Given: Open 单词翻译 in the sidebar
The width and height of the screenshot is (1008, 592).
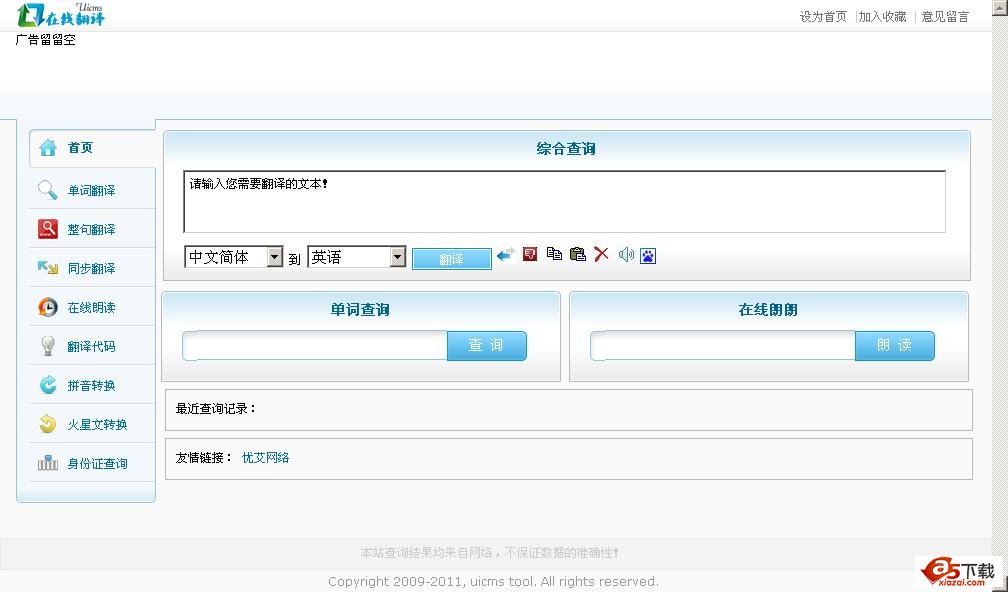Looking at the screenshot, I should coord(93,190).
